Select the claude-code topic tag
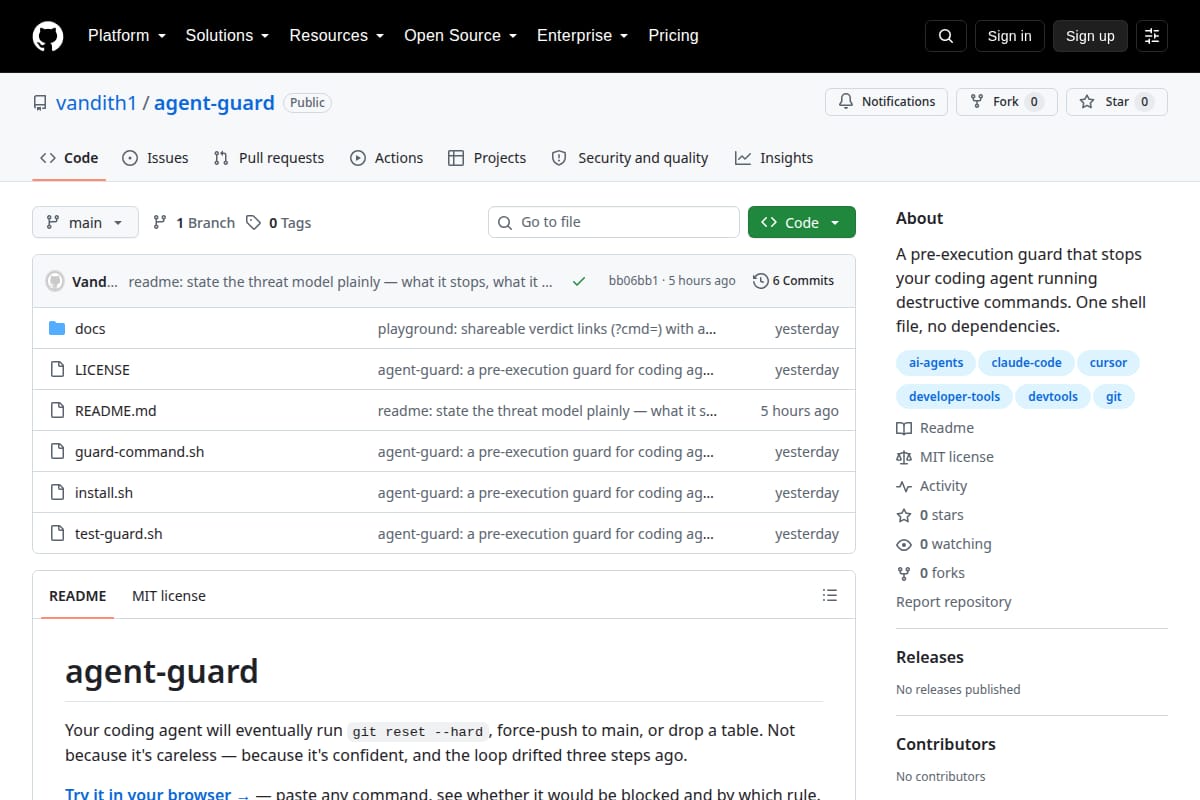Image resolution: width=1200 pixels, height=800 pixels. pos(1026,363)
